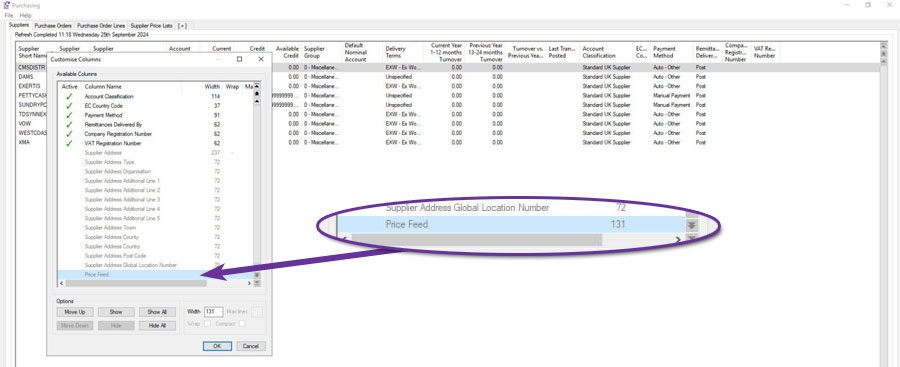Click scroll-to-top arrow of the suppliers grid
This screenshot has height=367, width=900.
(883, 47)
